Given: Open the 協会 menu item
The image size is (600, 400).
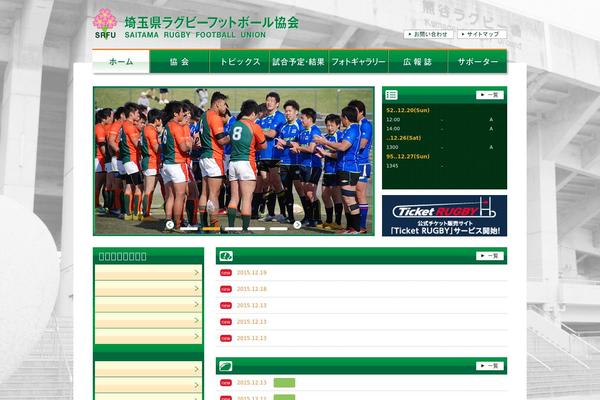Looking at the screenshot, I should tap(179, 61).
